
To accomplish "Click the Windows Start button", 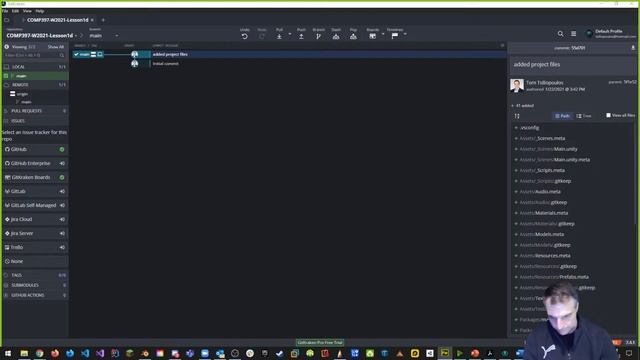I will tap(8, 353).
